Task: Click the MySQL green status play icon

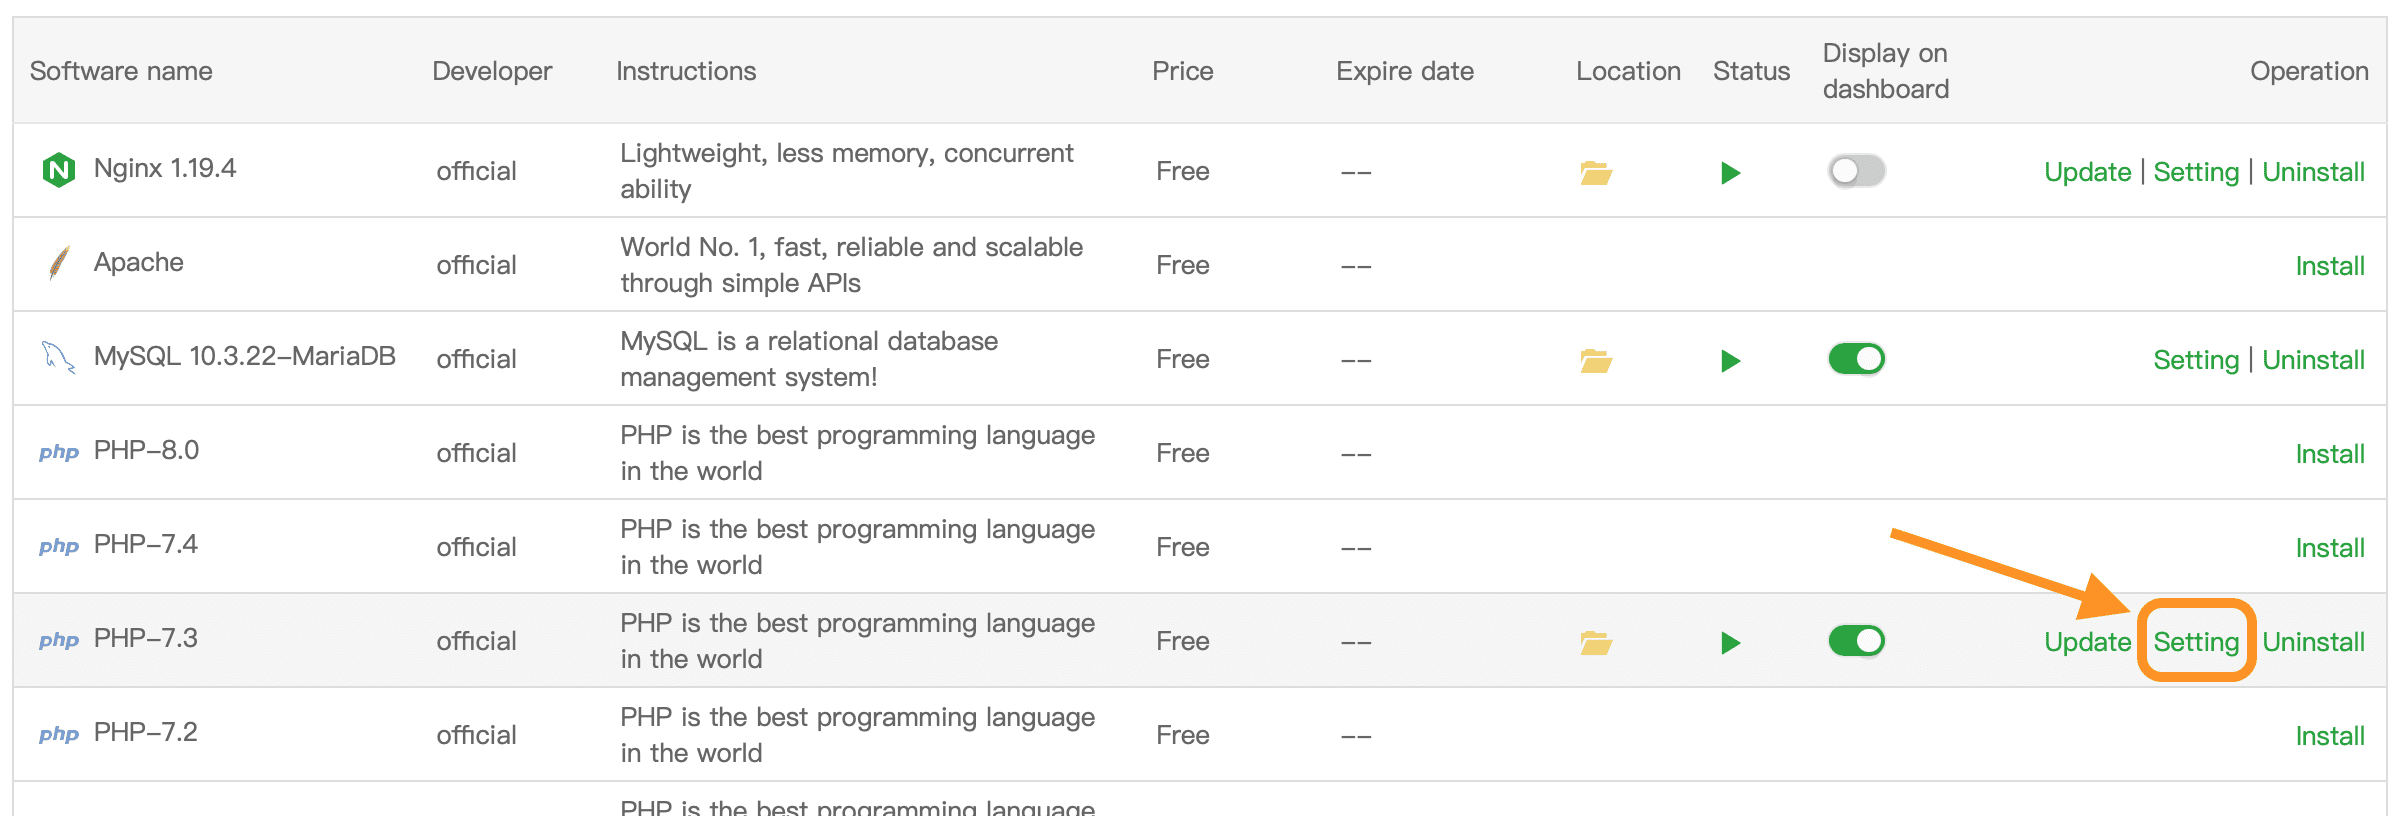Action: click(1730, 360)
